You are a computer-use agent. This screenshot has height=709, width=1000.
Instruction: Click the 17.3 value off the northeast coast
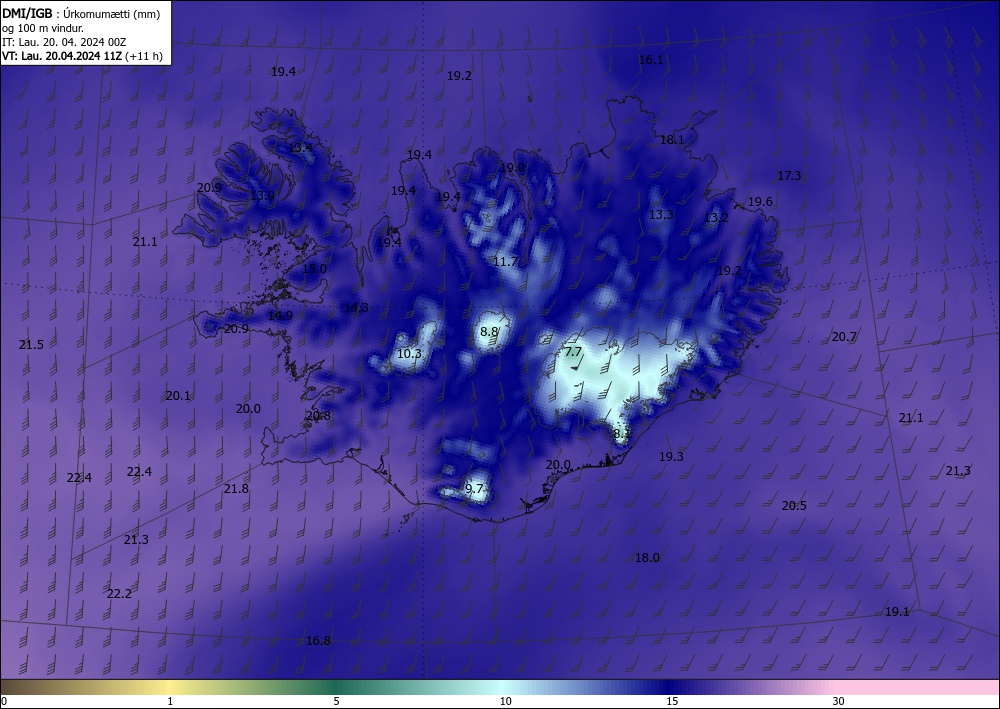(789, 175)
